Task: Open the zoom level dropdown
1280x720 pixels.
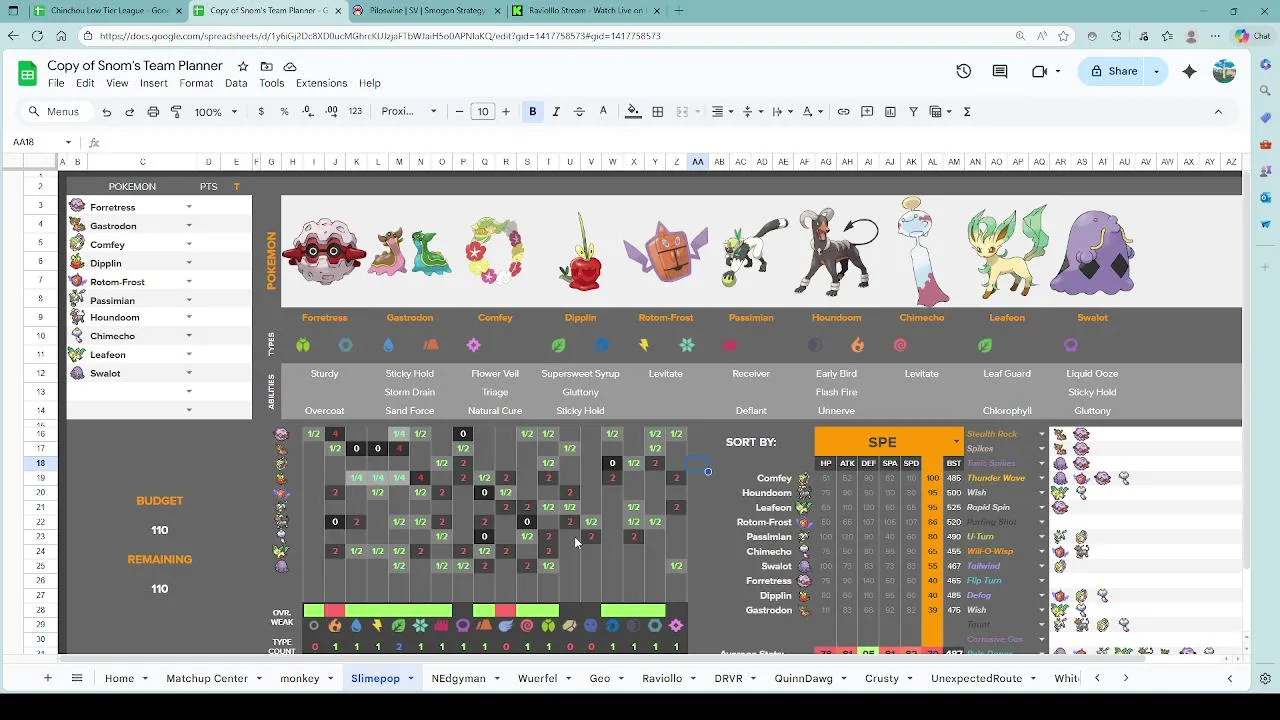Action: coord(216,112)
